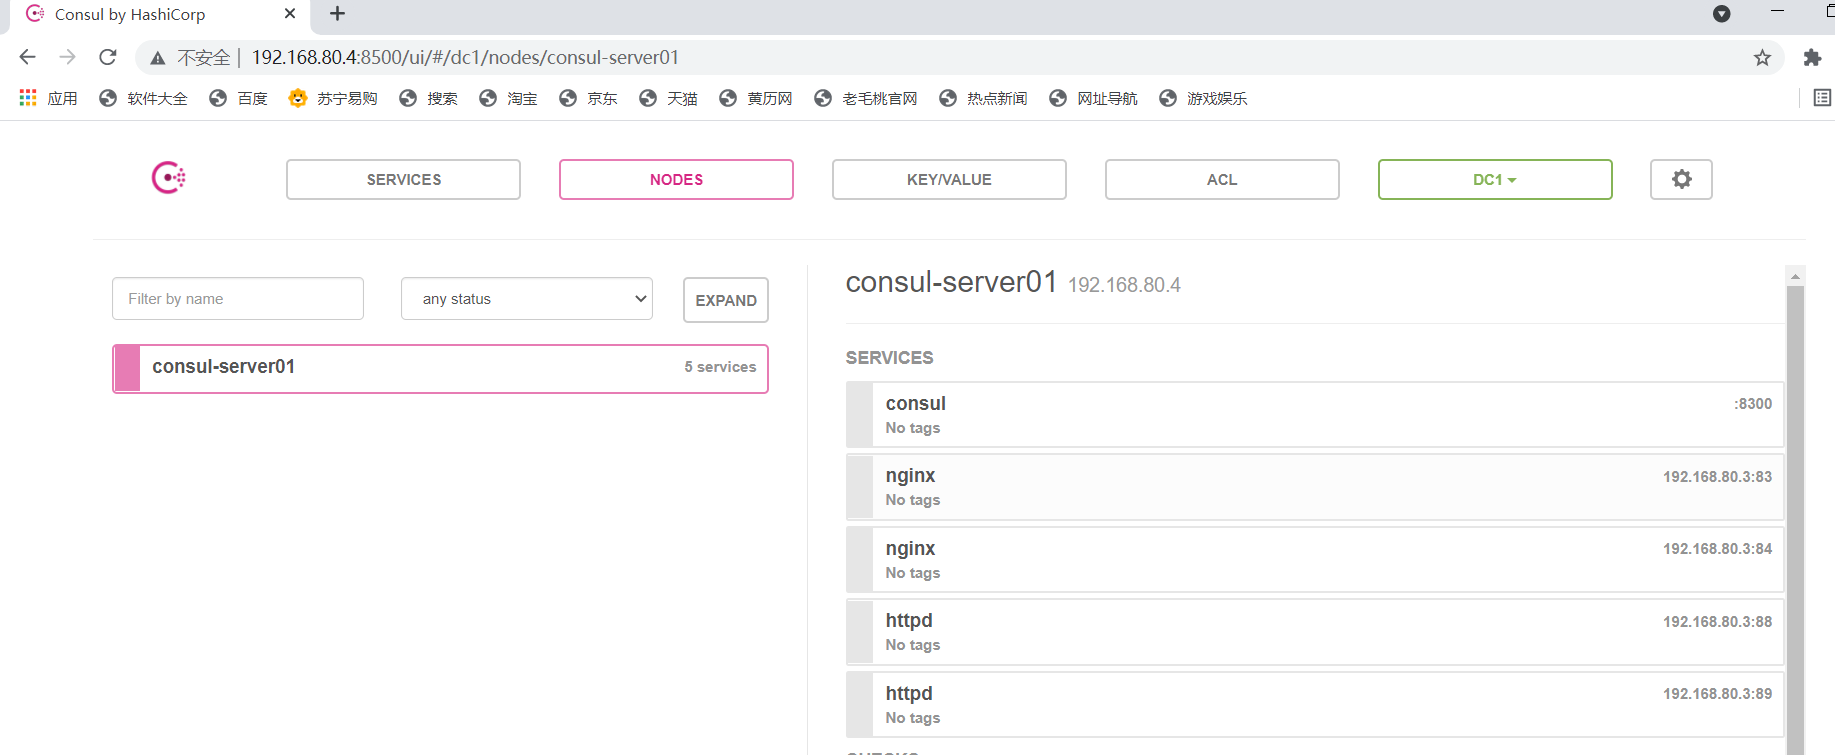Open the 应用 apps grid shortcut
1835x755 pixels.
(x=48, y=98)
